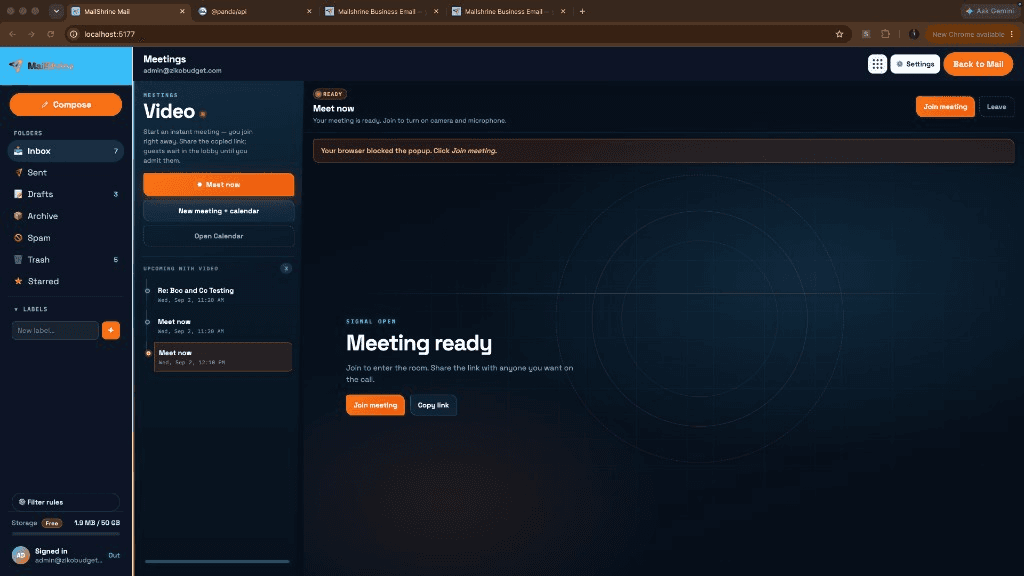Open the Spam folder
The width and height of the screenshot is (1024, 576).
tap(65, 238)
